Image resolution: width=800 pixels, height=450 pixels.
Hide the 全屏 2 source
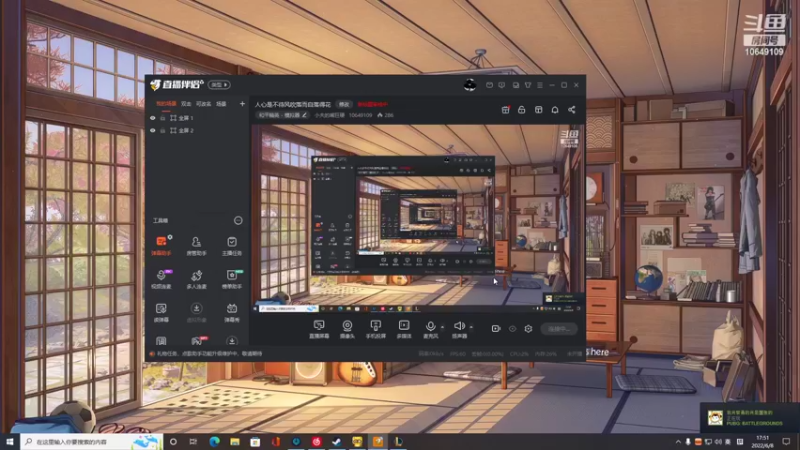point(153,131)
